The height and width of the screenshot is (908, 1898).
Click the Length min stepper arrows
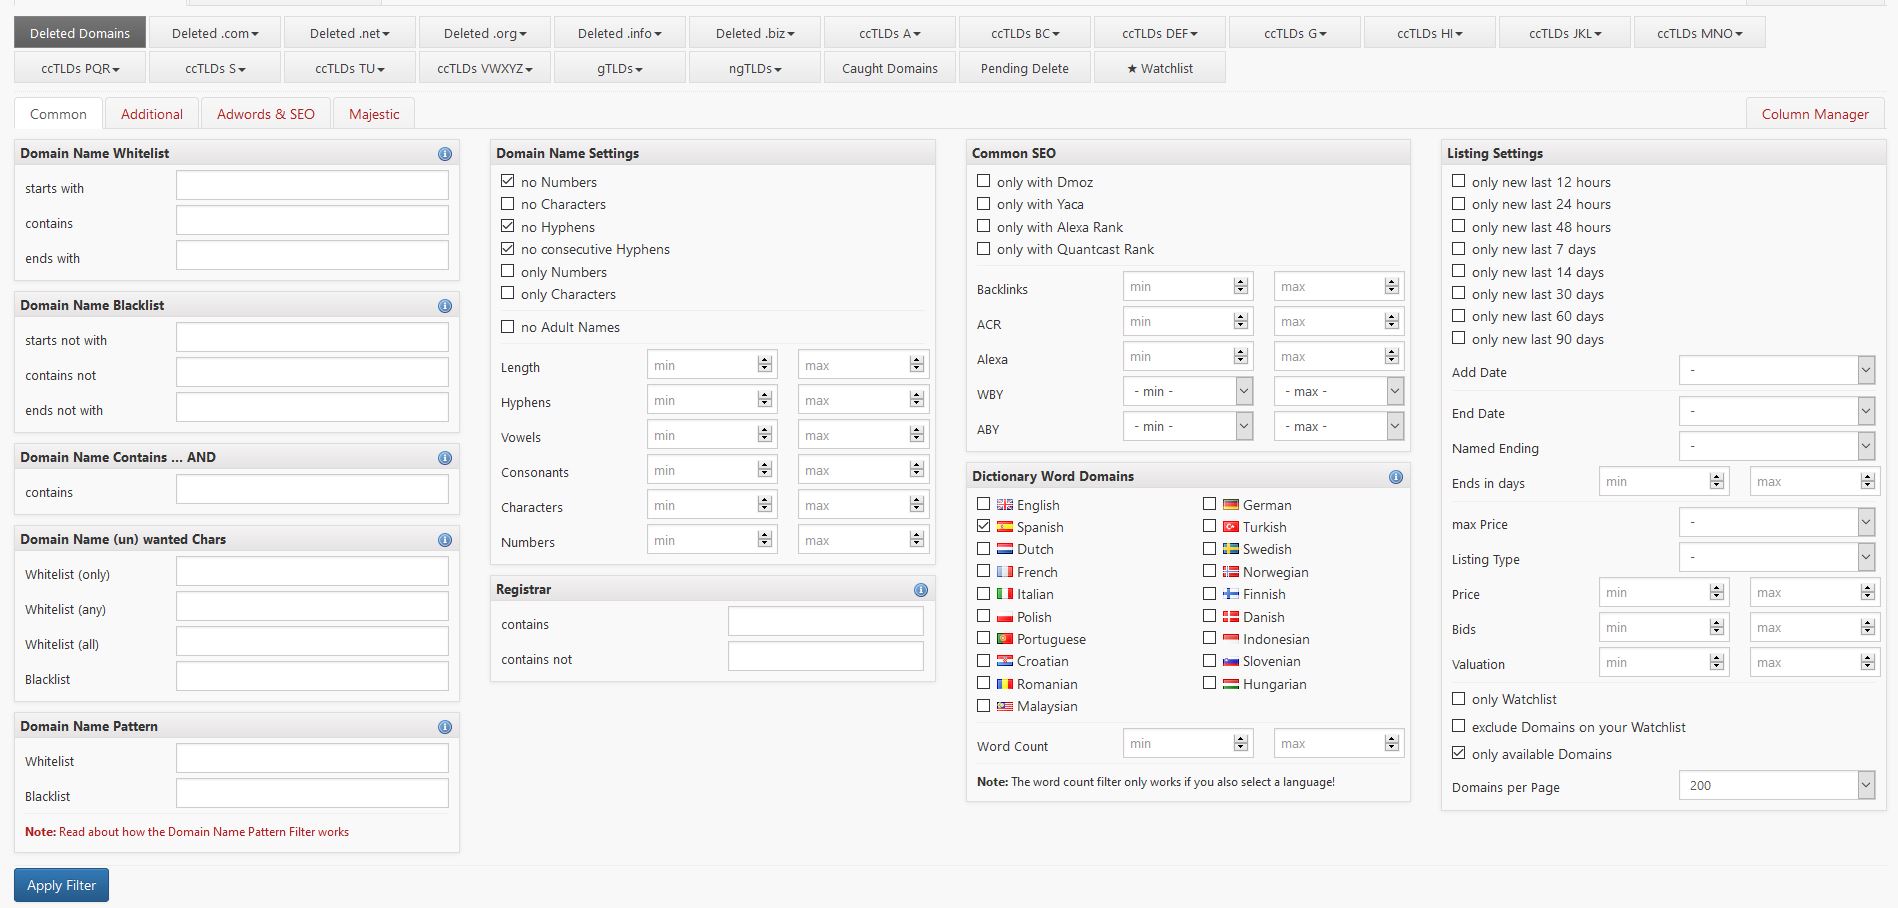tap(765, 365)
